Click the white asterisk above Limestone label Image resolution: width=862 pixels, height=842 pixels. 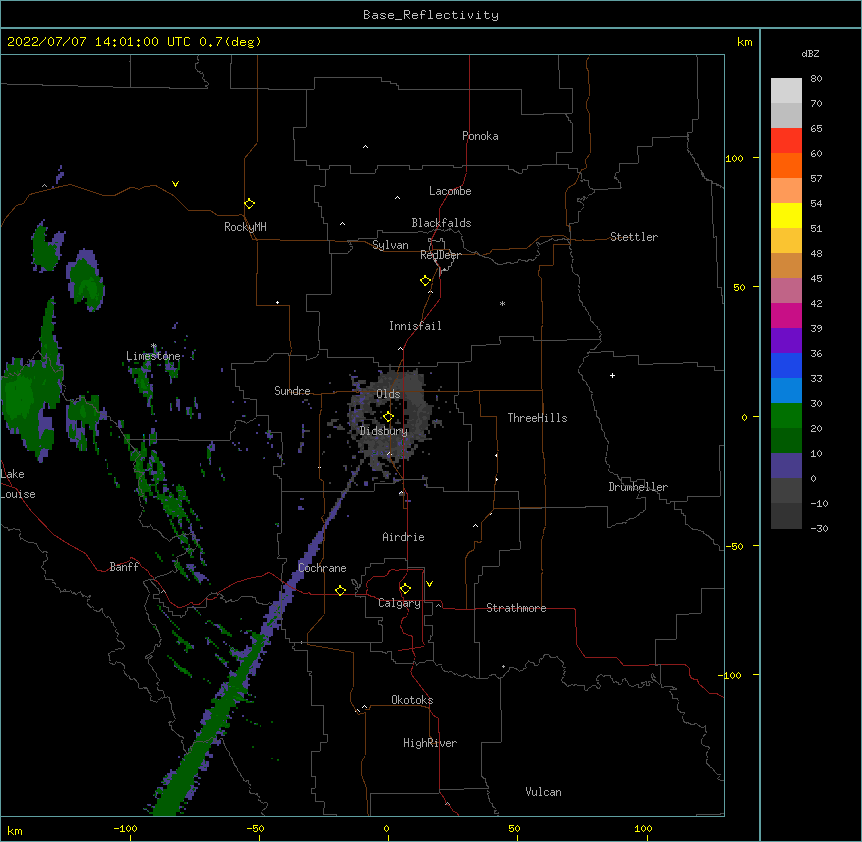pyautogui.click(x=154, y=346)
